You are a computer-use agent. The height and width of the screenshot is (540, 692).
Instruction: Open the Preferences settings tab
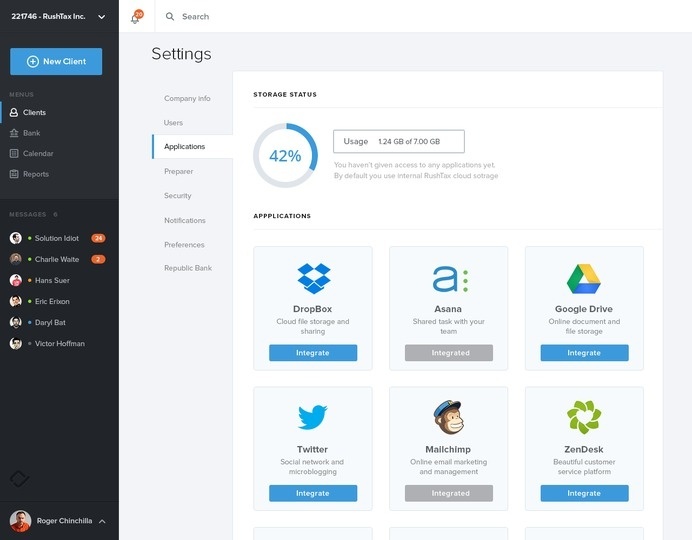click(184, 244)
